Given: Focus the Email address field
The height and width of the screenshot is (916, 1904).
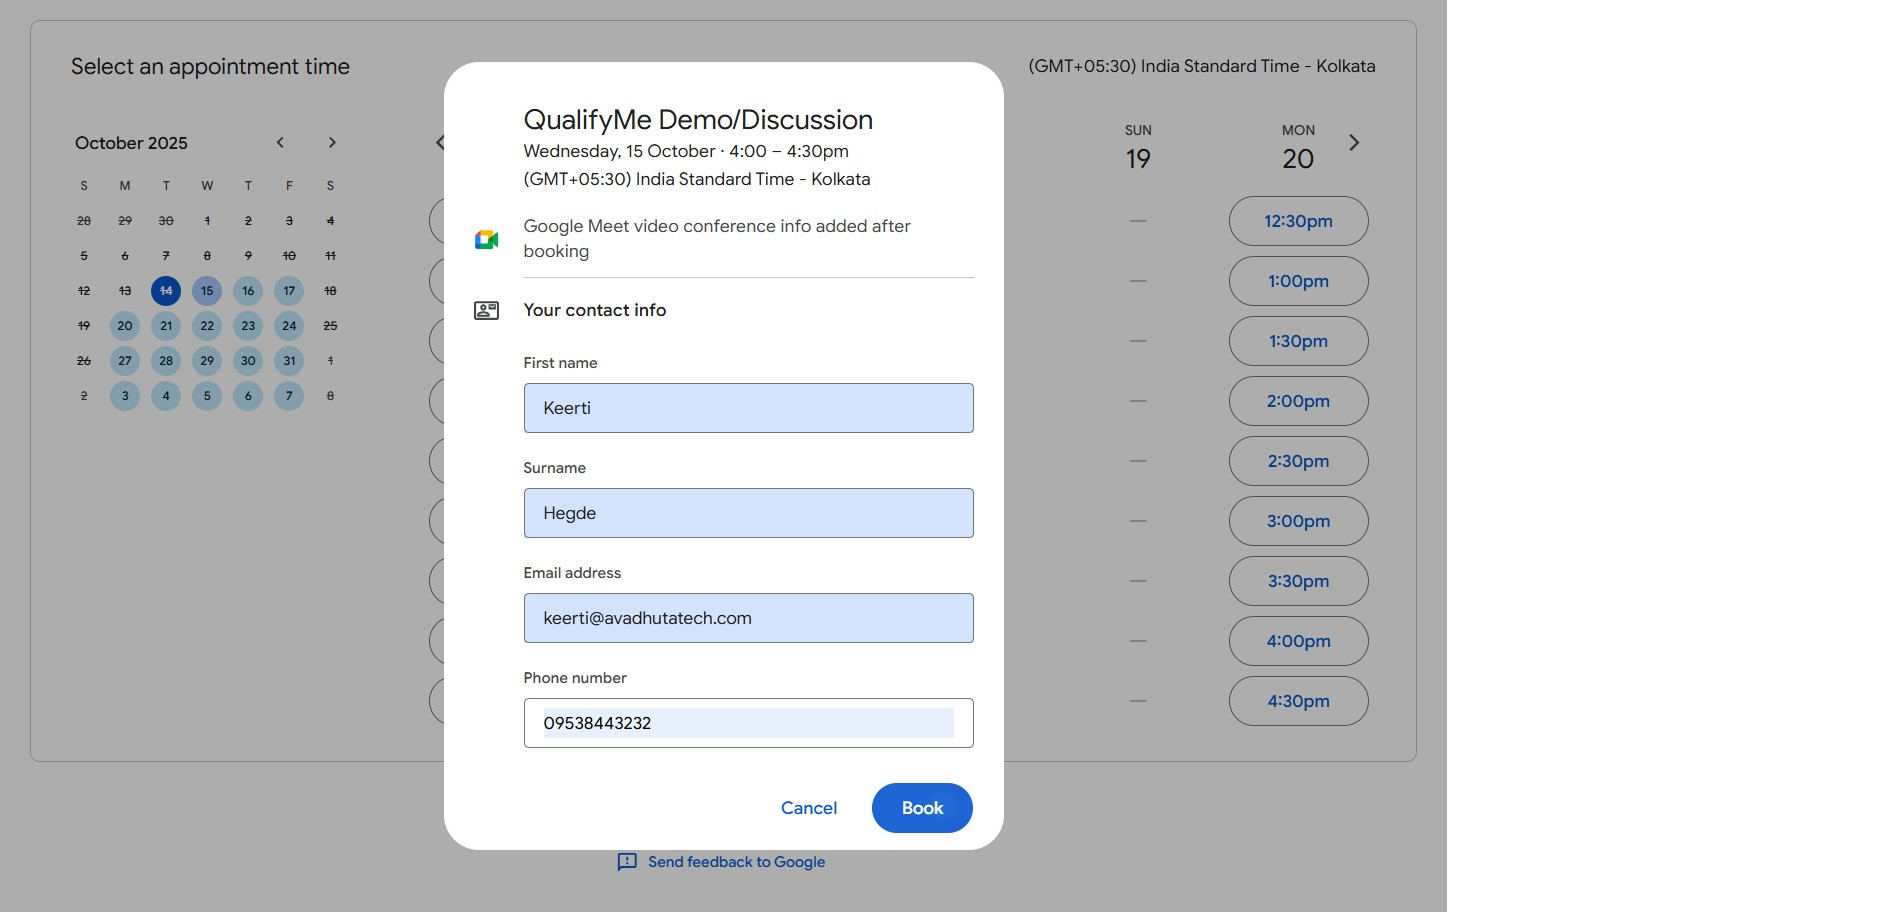Looking at the screenshot, I should tap(748, 618).
